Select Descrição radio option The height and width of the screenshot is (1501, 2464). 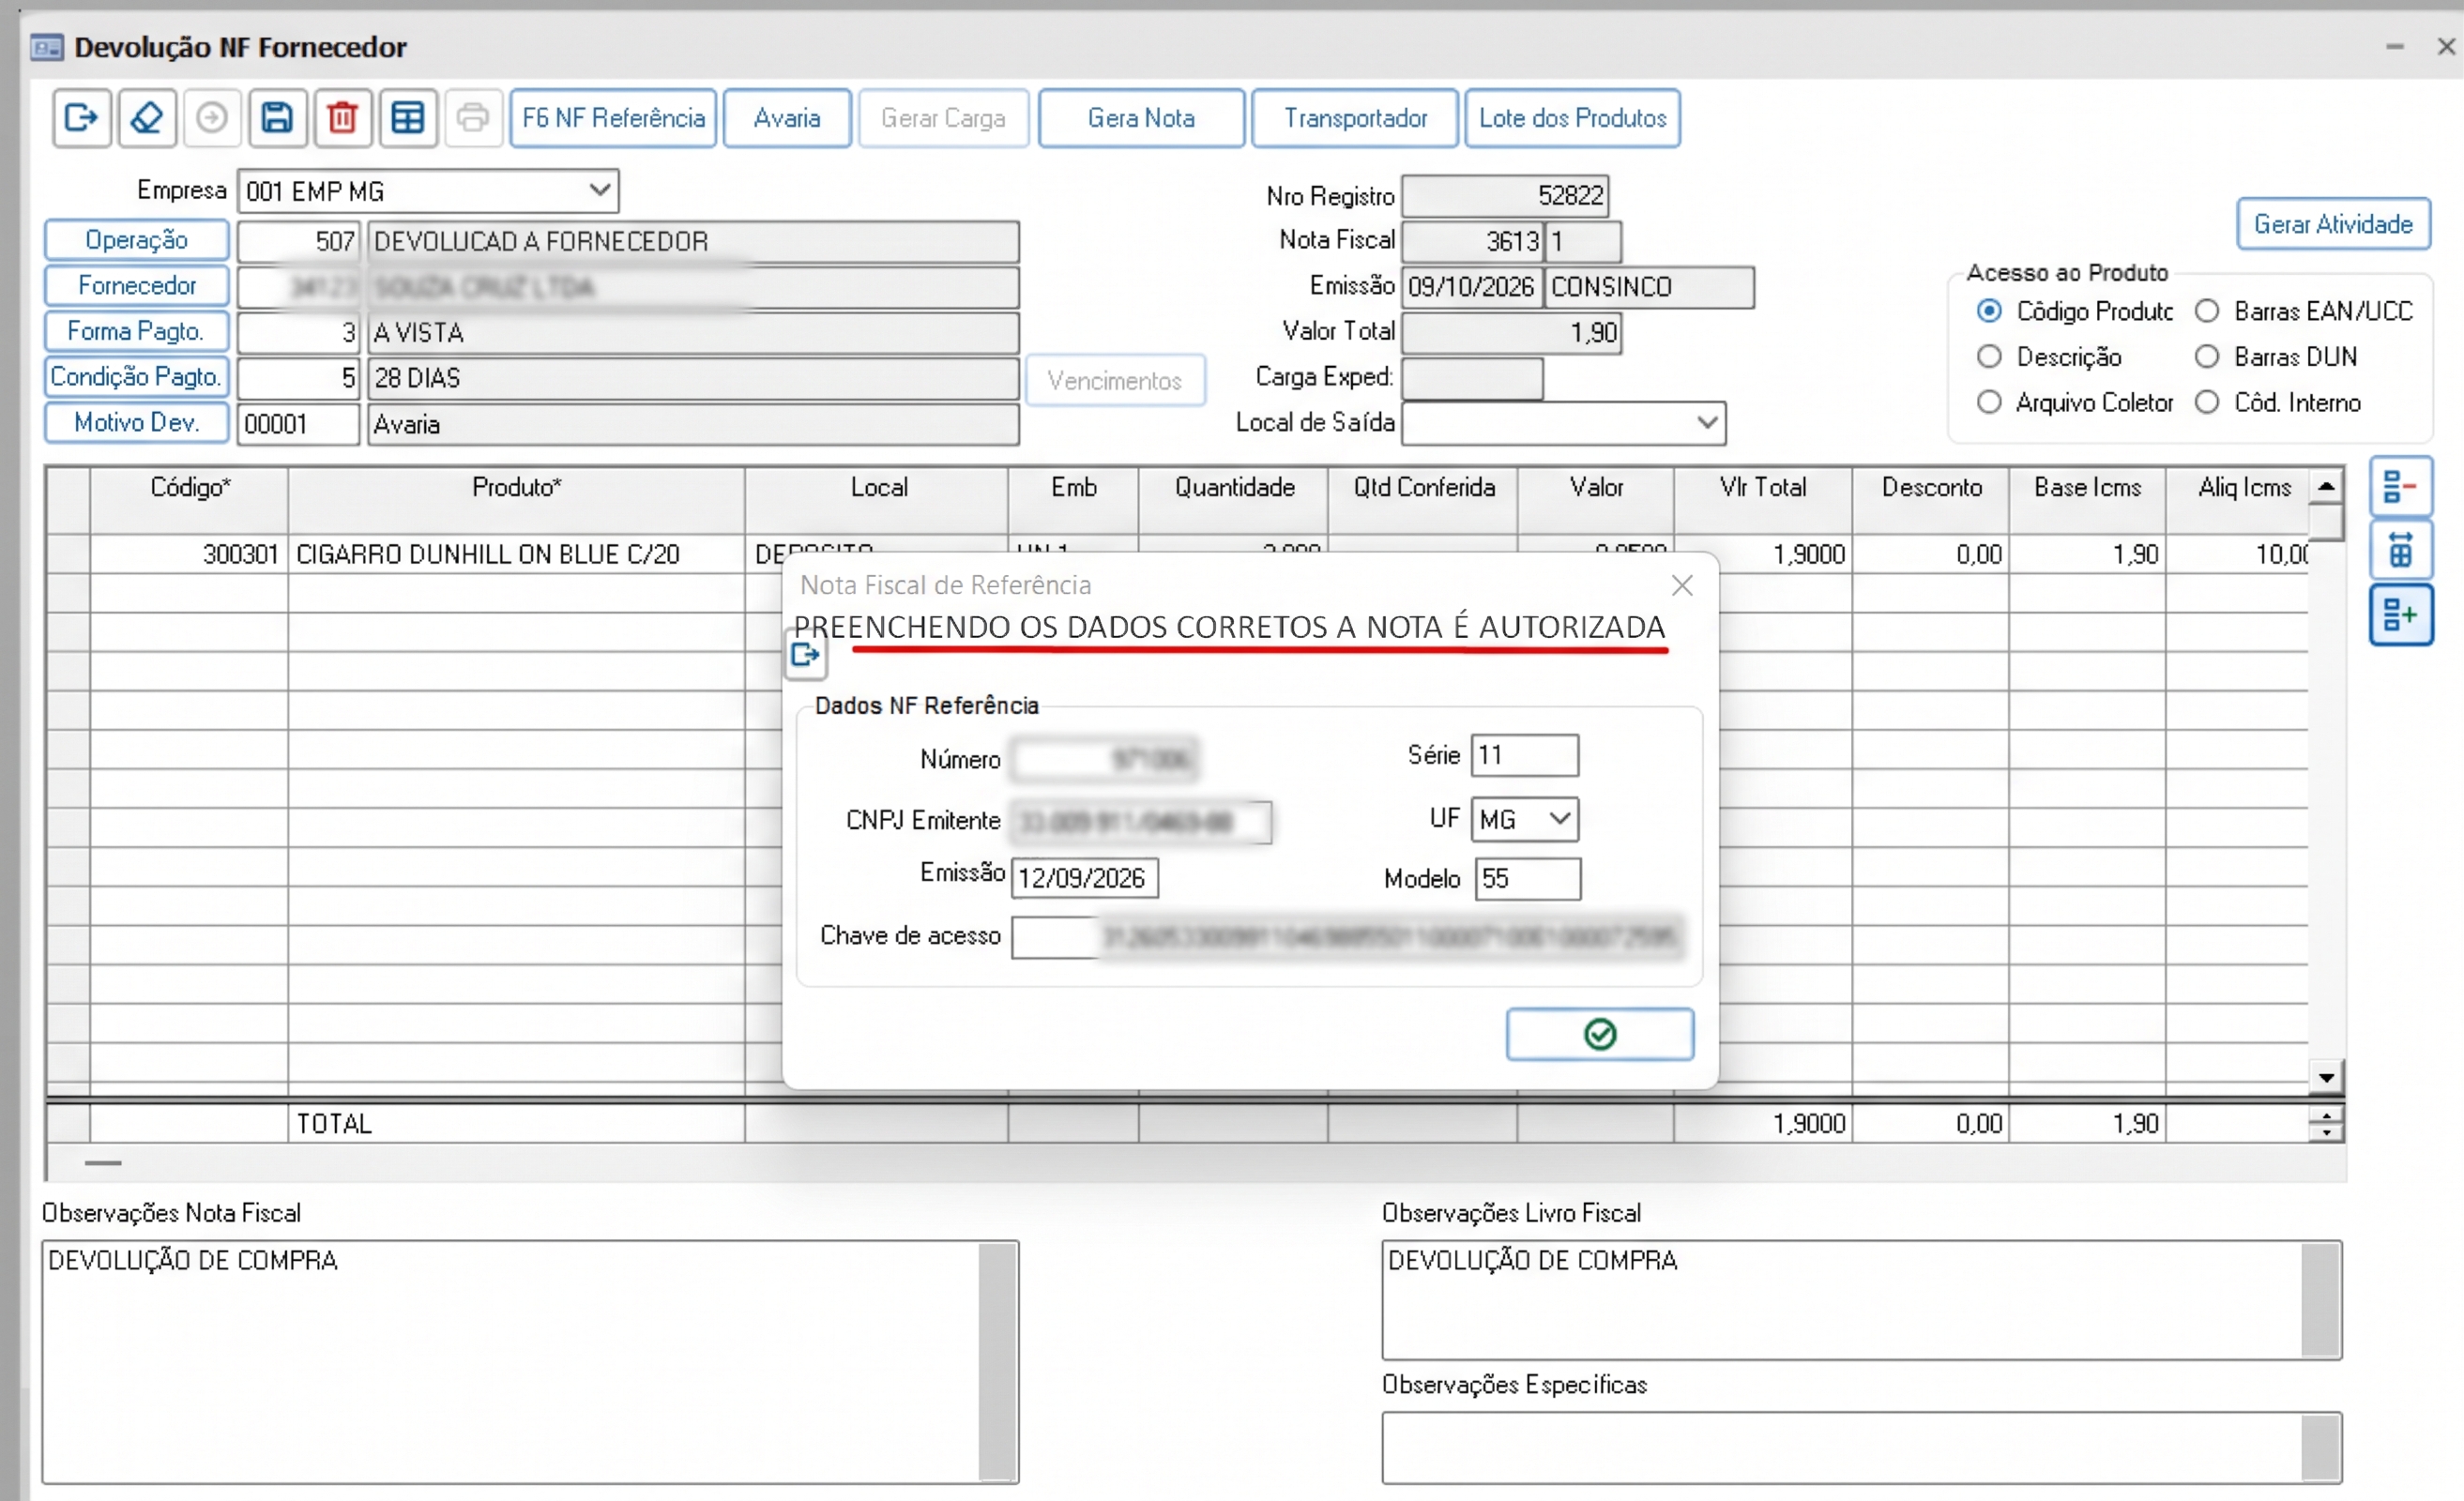tap(1989, 357)
